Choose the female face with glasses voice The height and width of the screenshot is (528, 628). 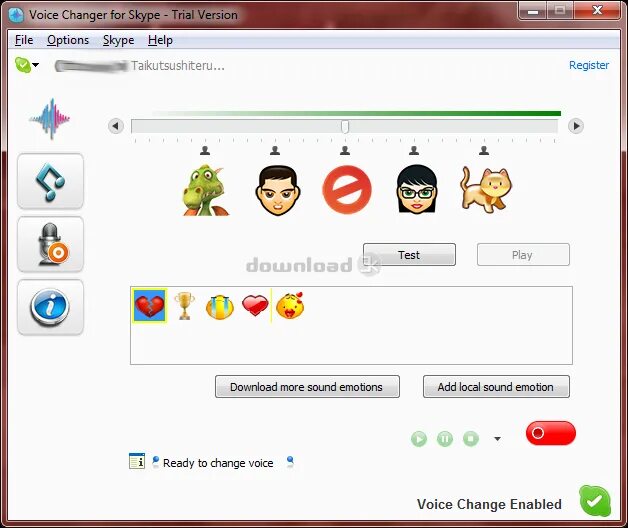pos(417,189)
